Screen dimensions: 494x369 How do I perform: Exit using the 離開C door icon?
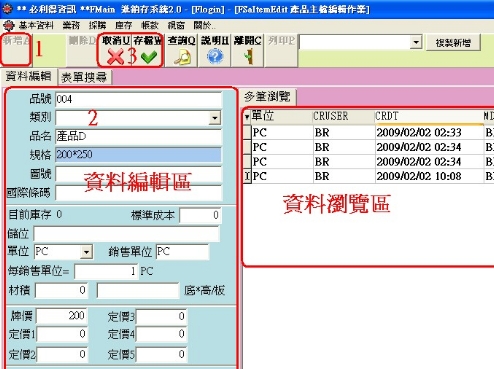coord(248,57)
